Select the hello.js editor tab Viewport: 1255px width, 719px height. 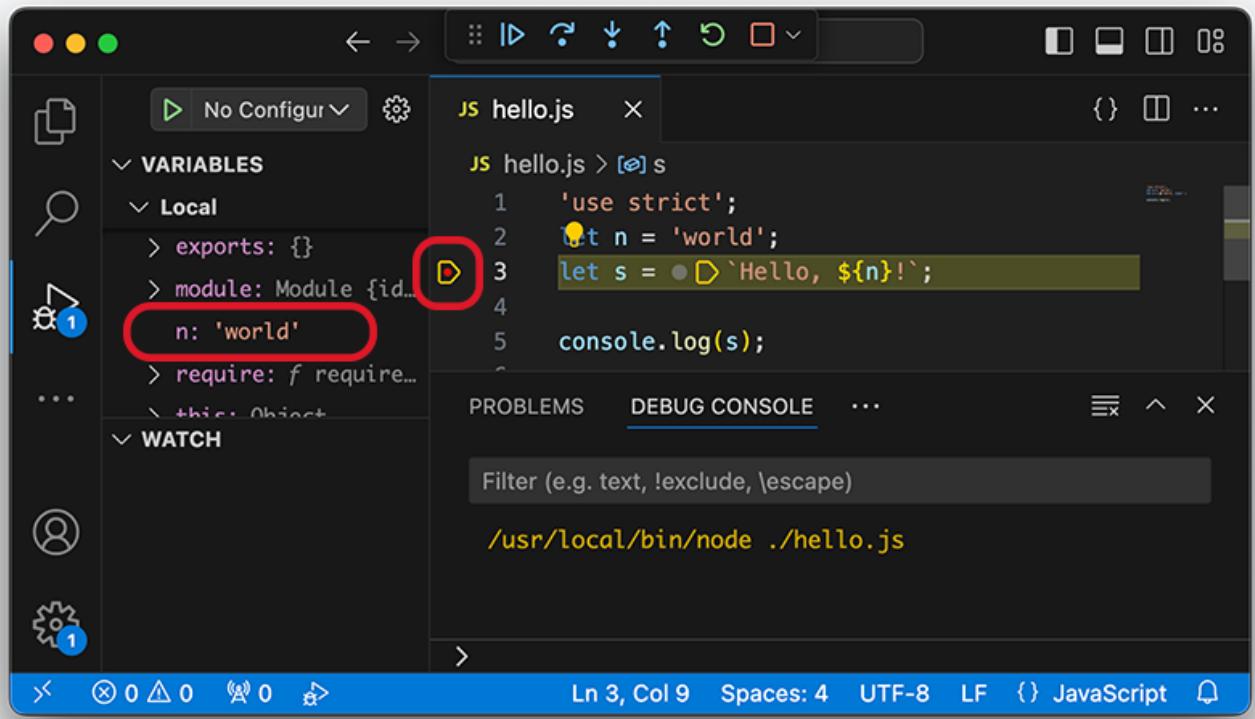point(545,109)
